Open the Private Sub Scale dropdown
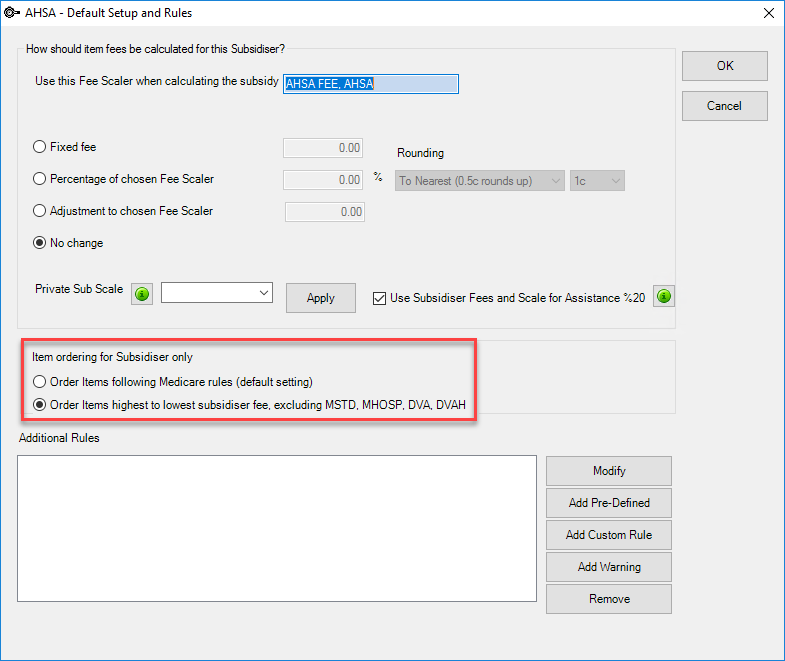This screenshot has height=661, width=785. coord(217,293)
